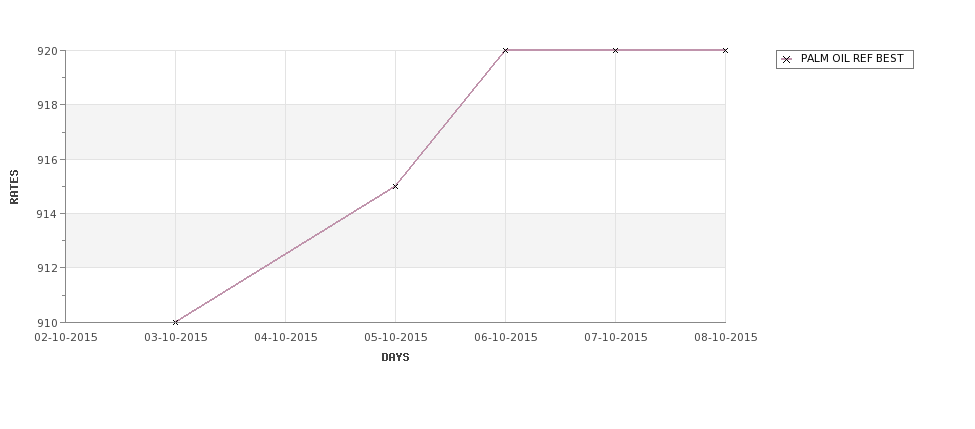Select the 03-10-2015 date tick label

(176, 338)
